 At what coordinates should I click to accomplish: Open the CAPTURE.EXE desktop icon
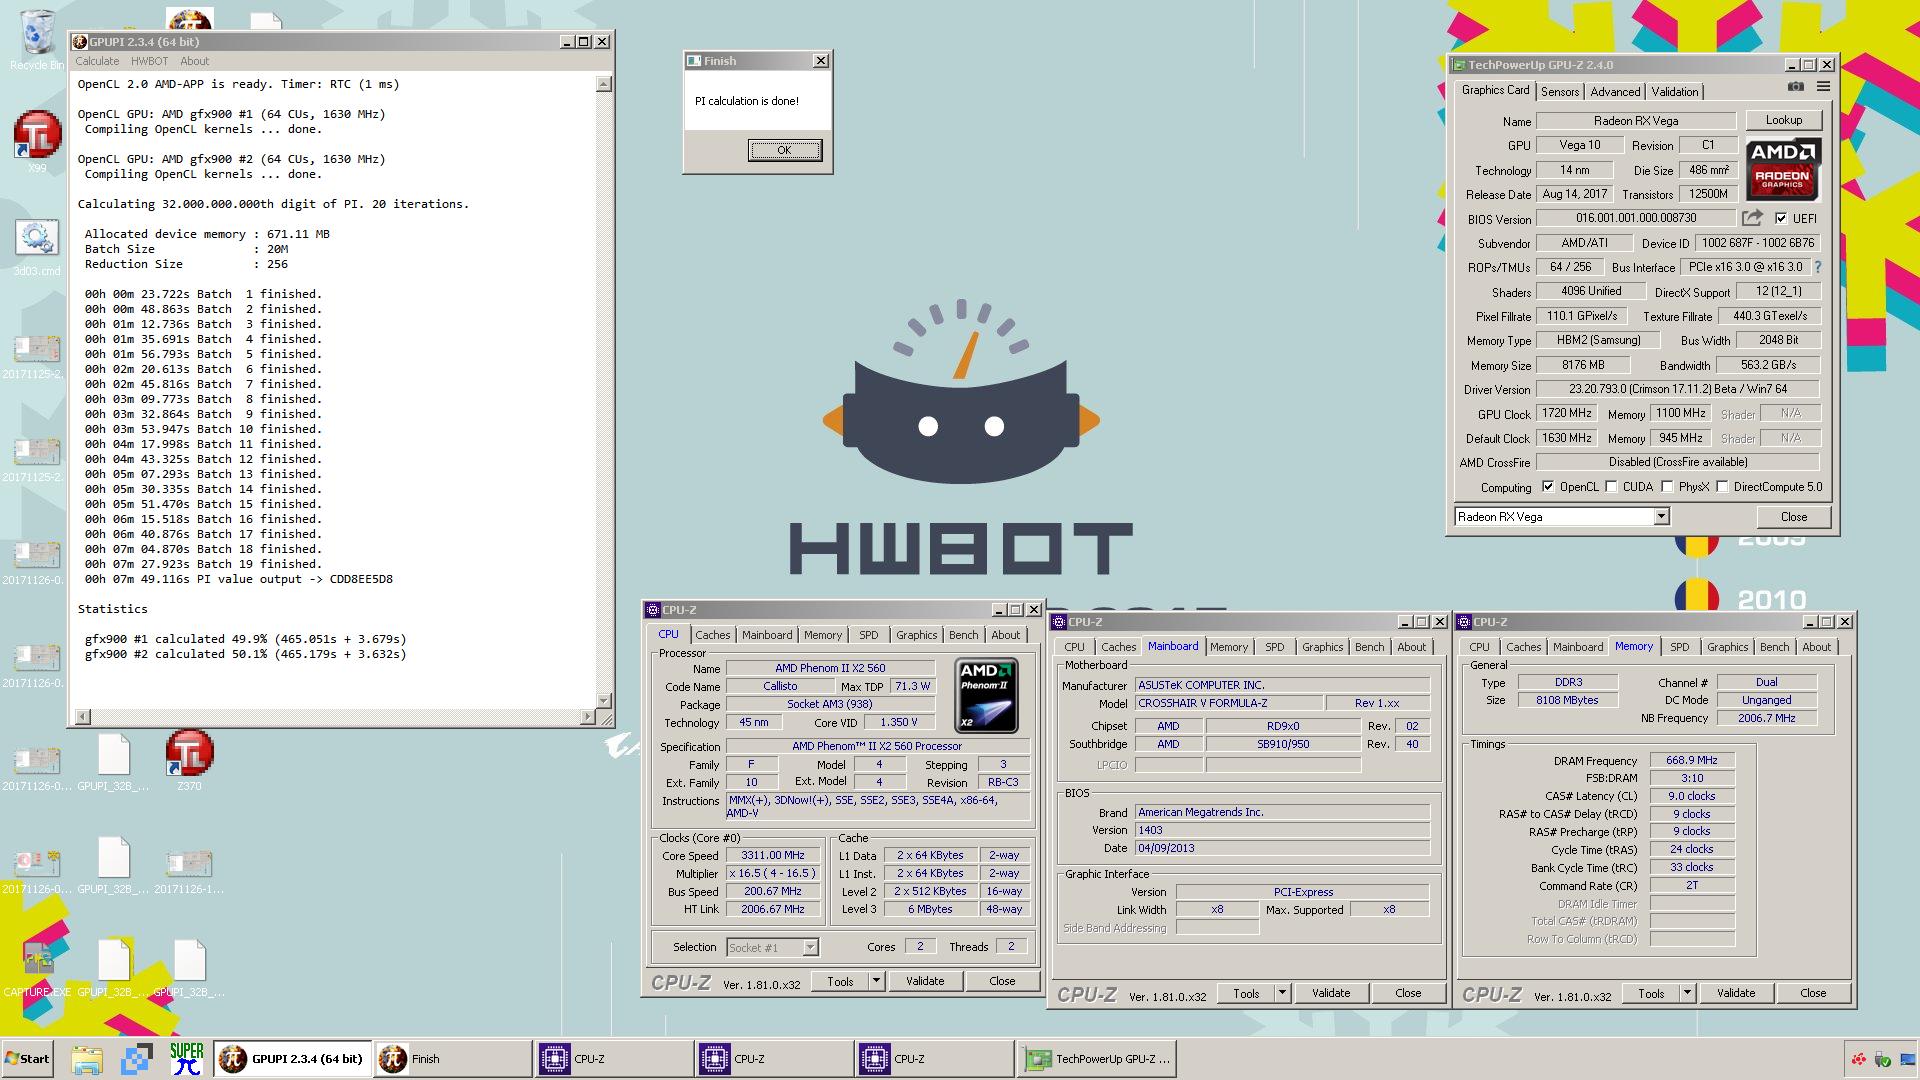click(38, 968)
